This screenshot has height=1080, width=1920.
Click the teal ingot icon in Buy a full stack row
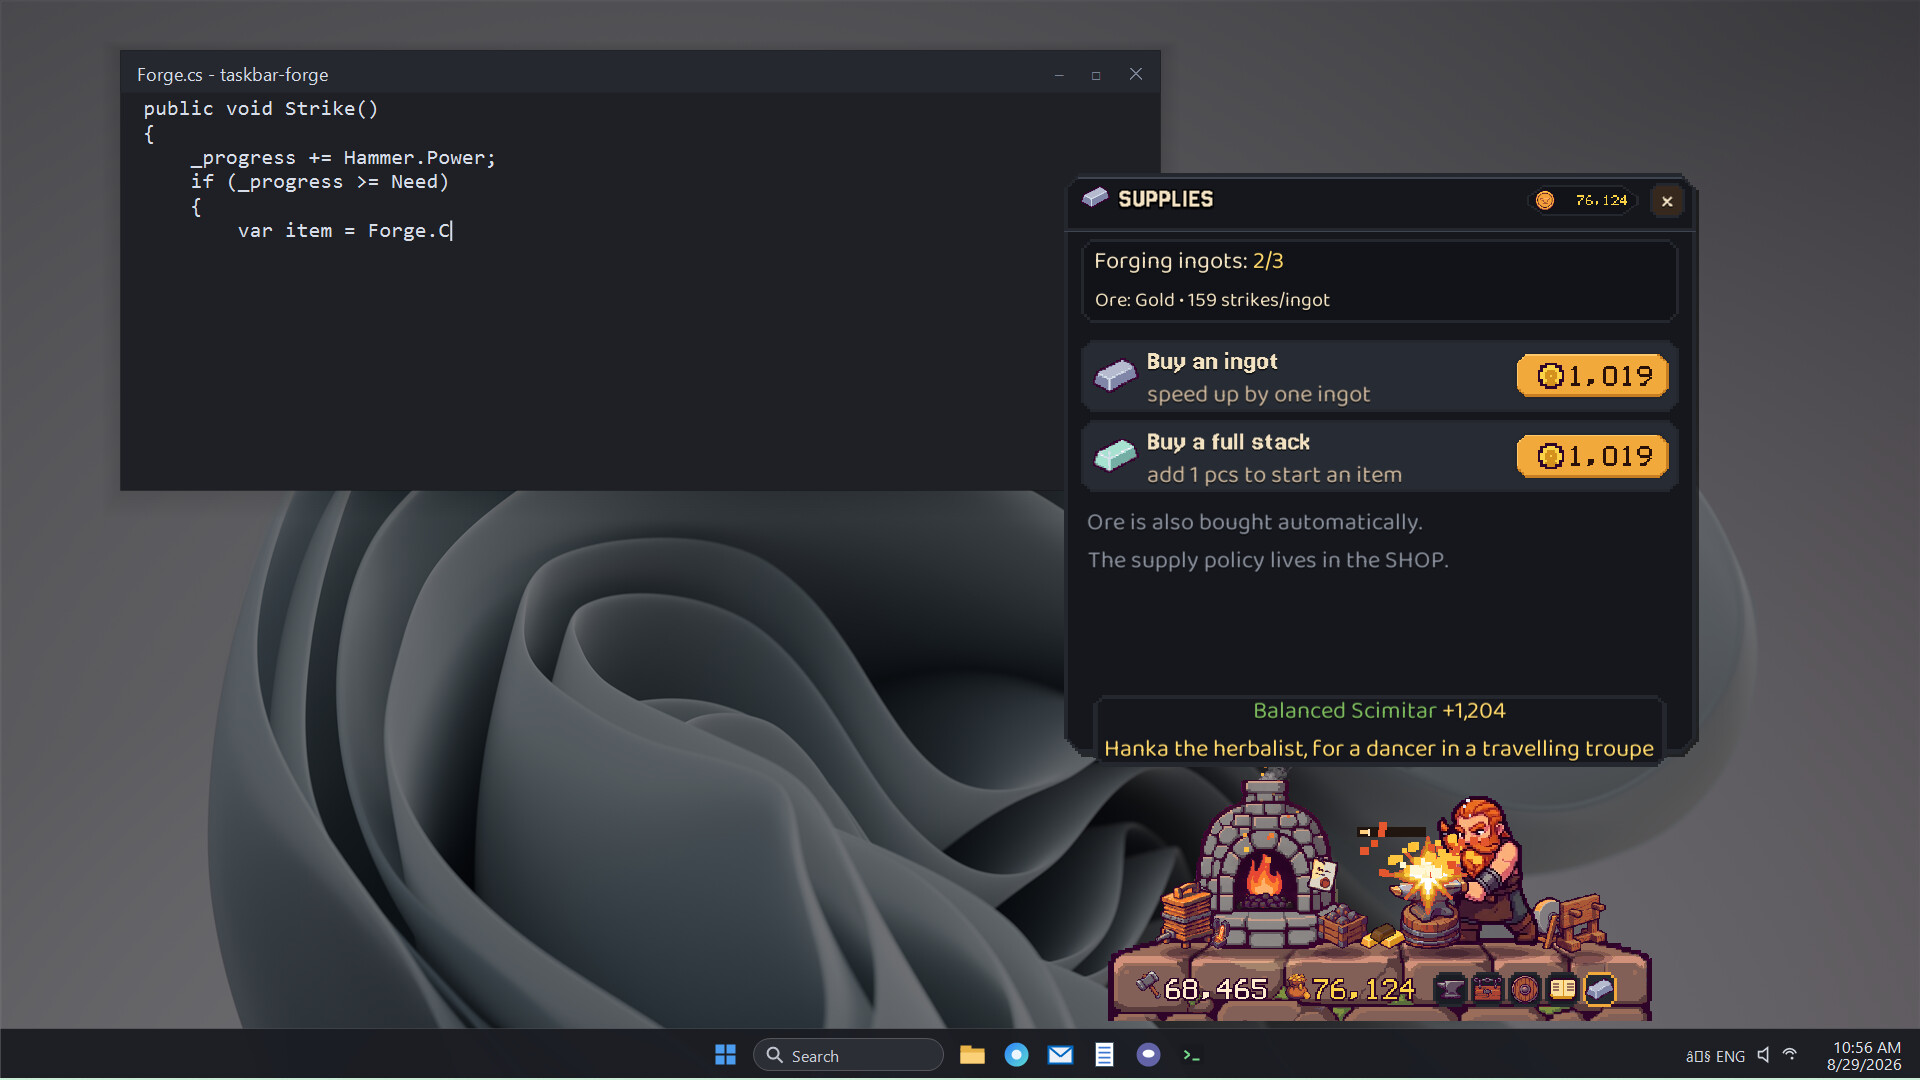point(1115,457)
